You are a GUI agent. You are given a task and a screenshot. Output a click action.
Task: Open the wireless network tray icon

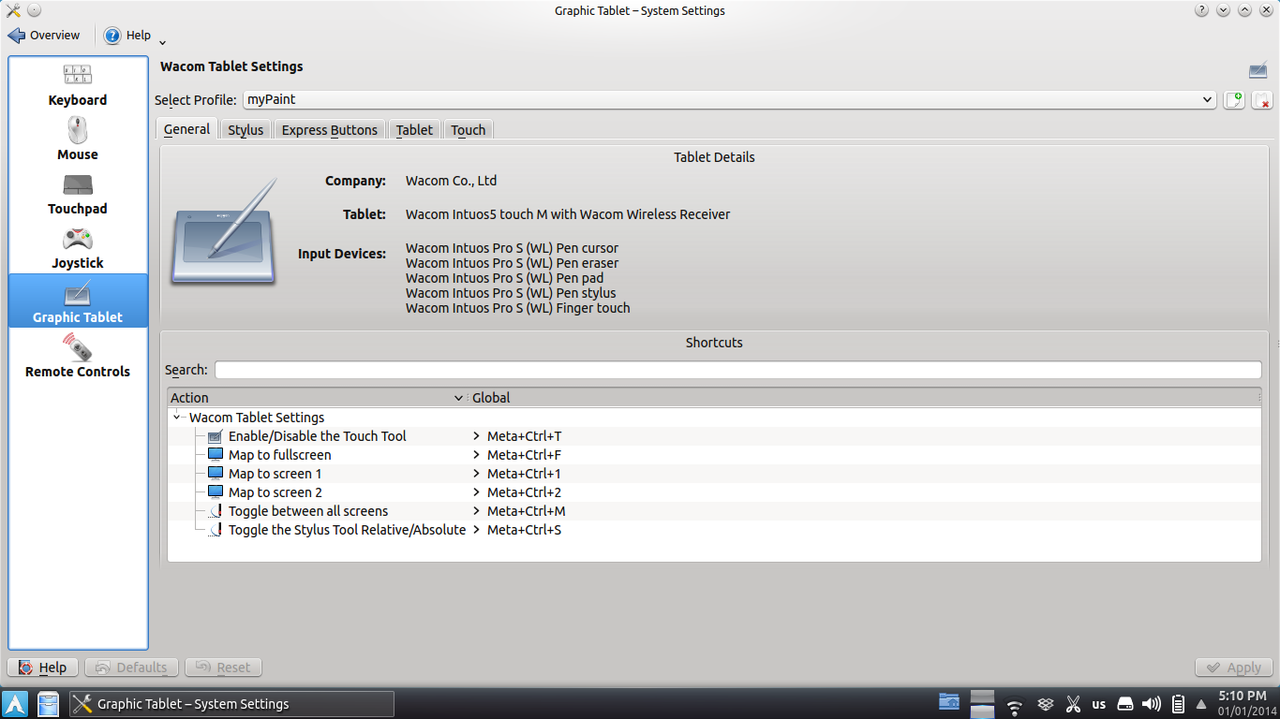tap(1014, 704)
